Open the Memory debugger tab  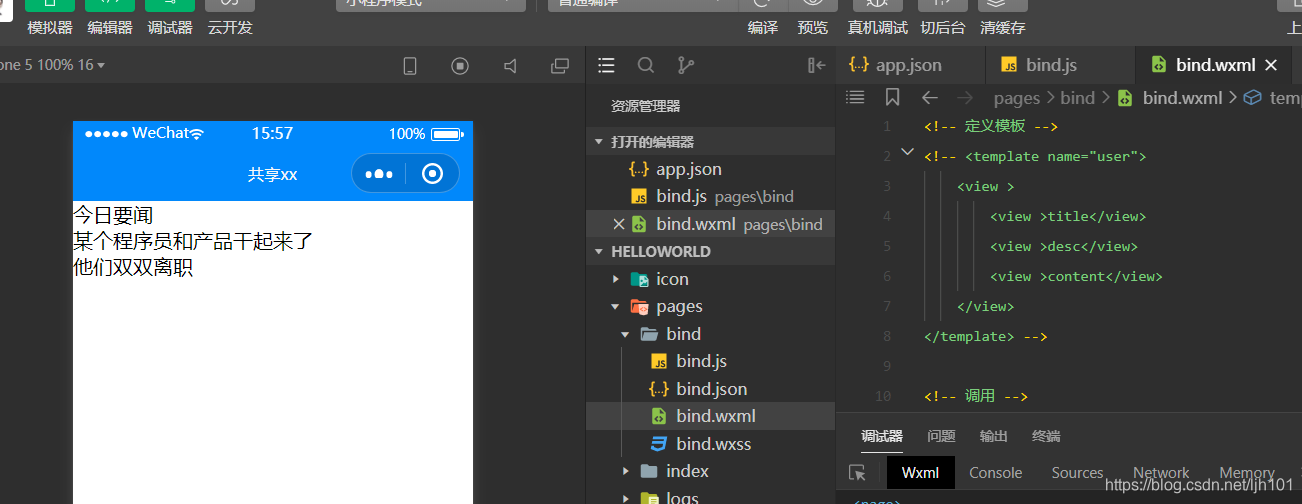pyautogui.click(x=1247, y=473)
